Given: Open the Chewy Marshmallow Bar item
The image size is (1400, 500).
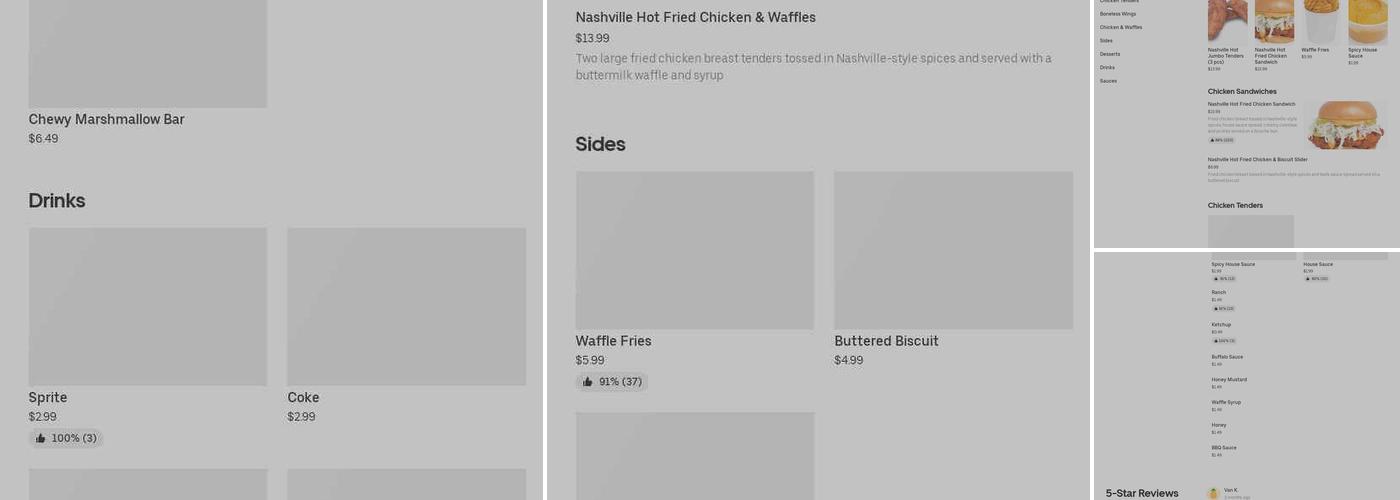Looking at the screenshot, I should click(x=106, y=120).
